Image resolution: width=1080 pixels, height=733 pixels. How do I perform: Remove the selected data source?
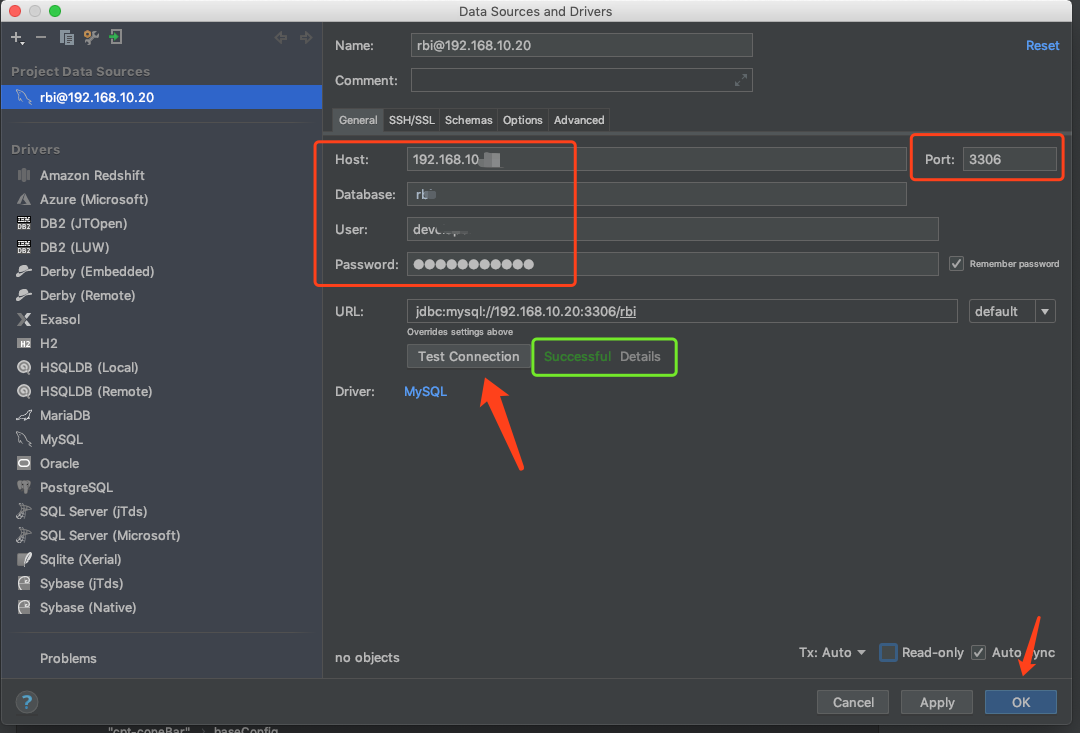[41, 37]
